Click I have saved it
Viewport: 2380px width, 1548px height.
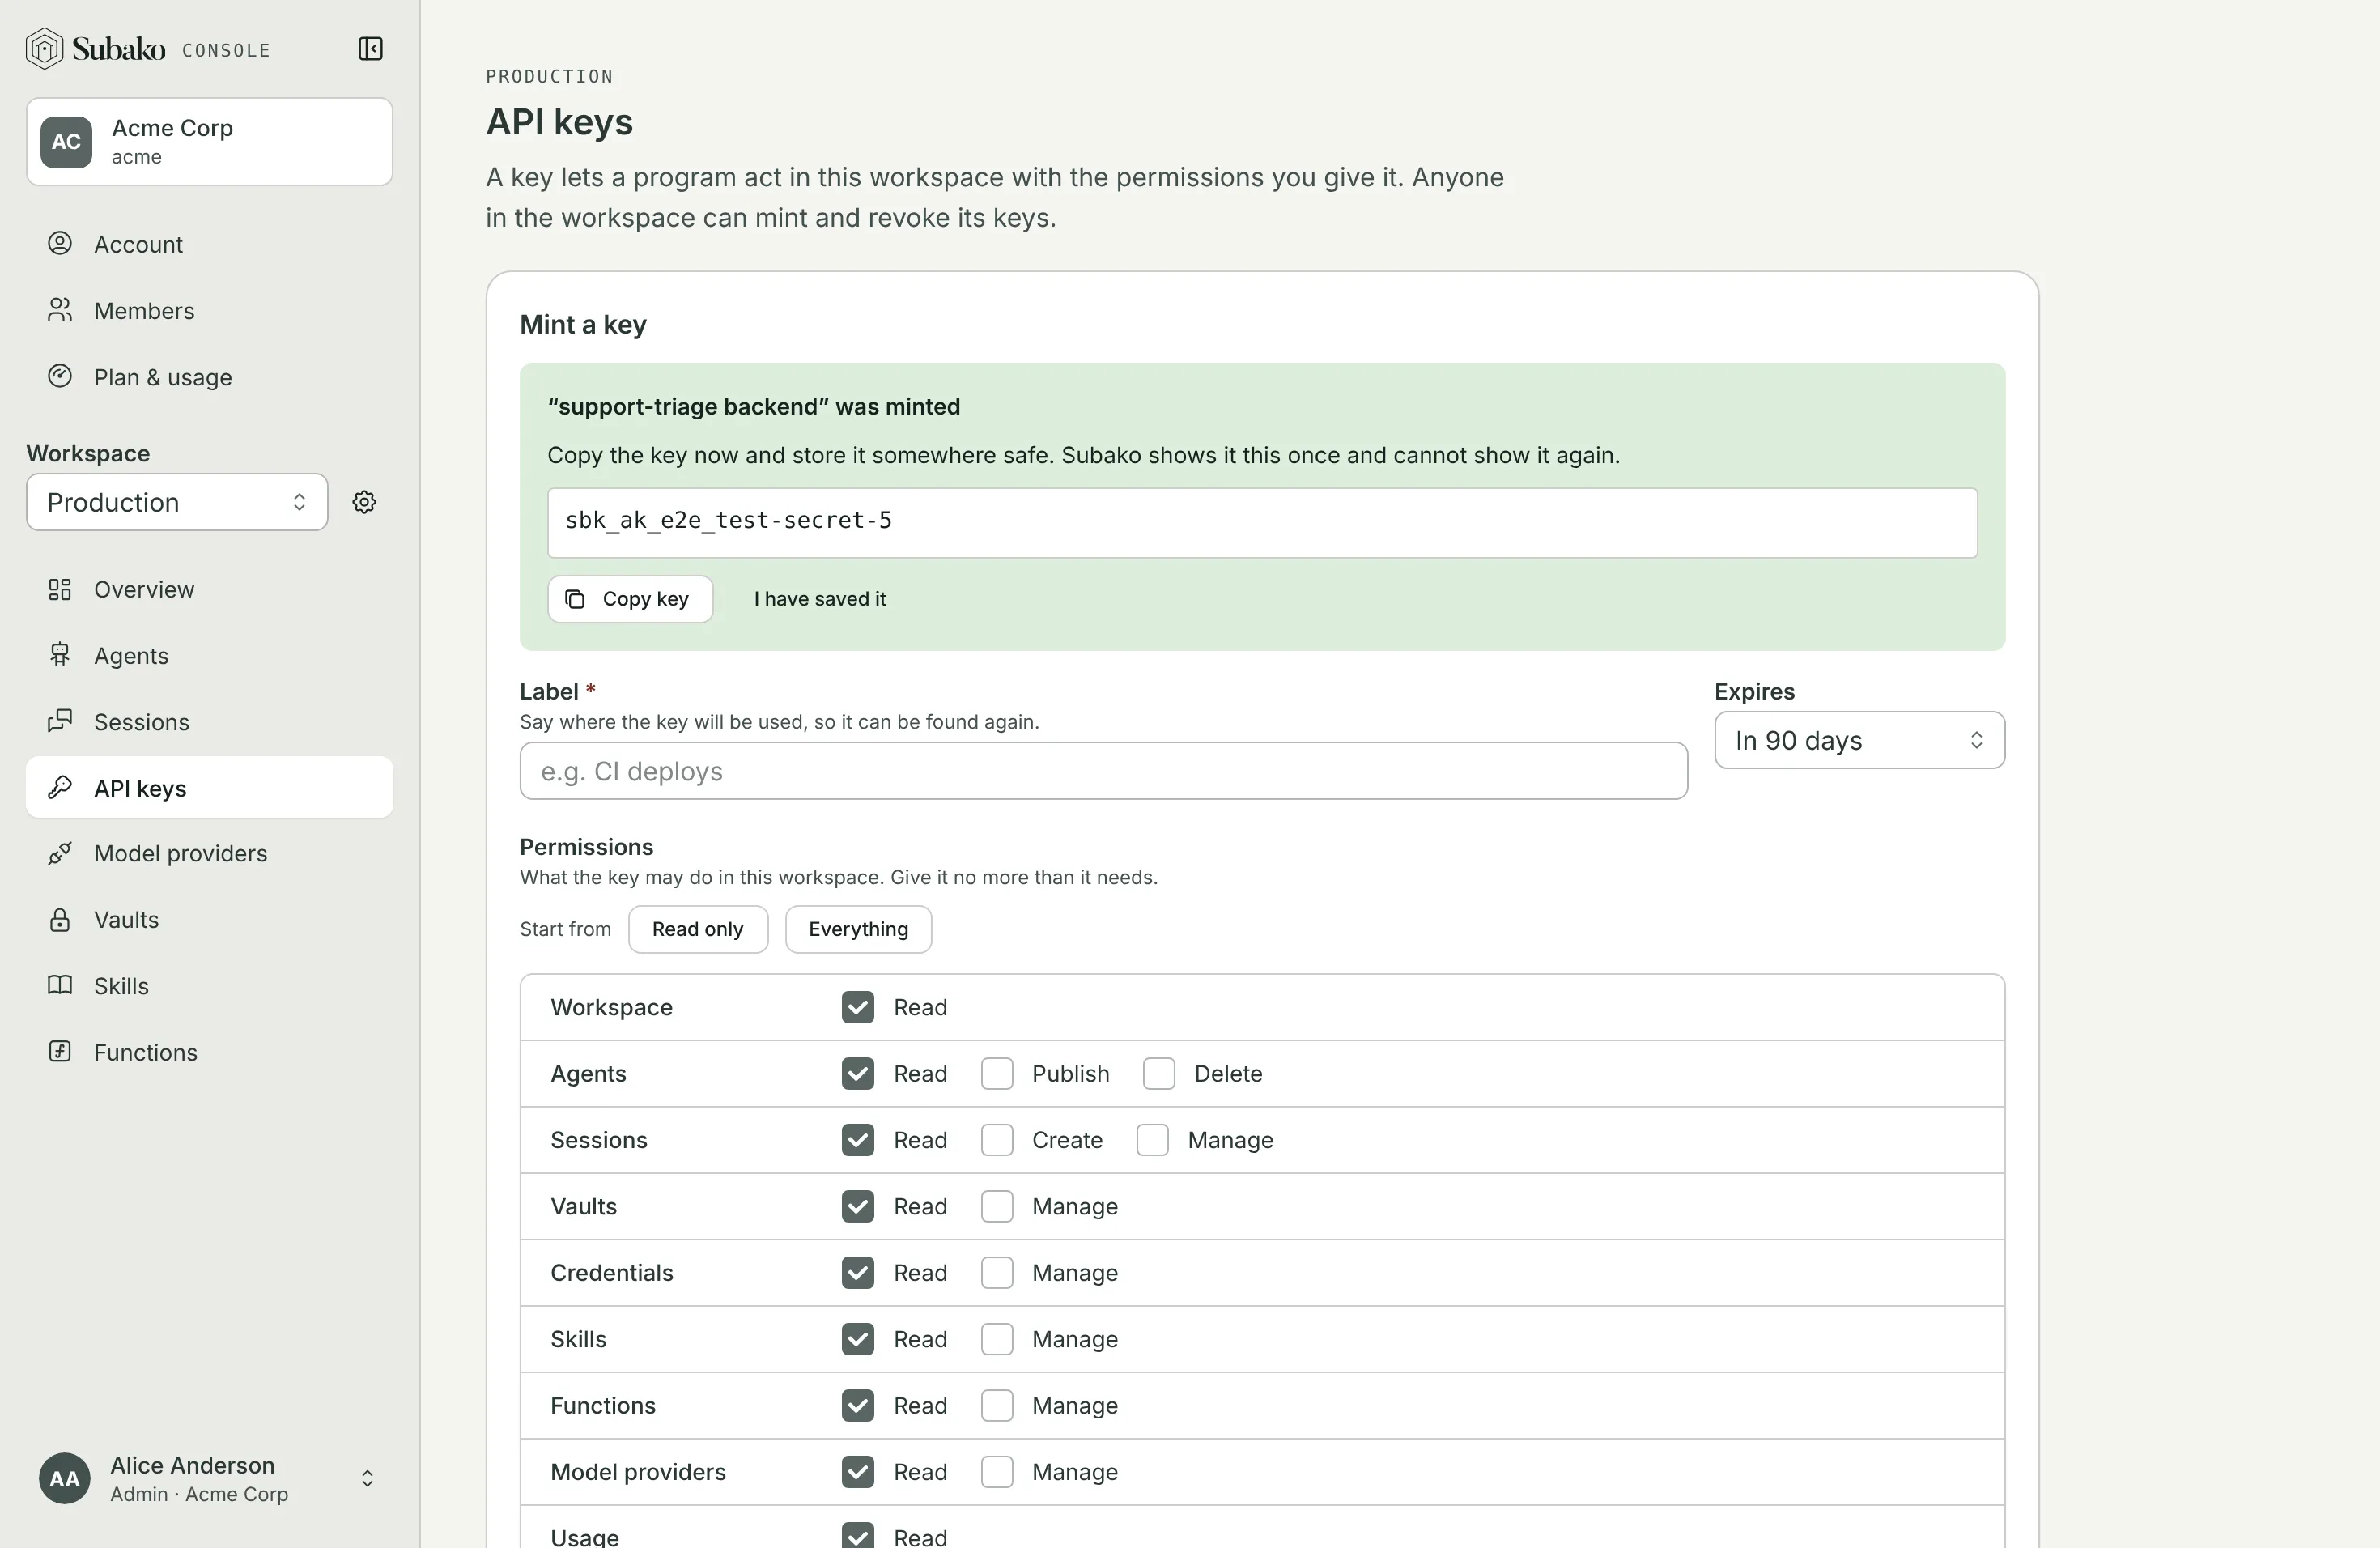[820, 599]
